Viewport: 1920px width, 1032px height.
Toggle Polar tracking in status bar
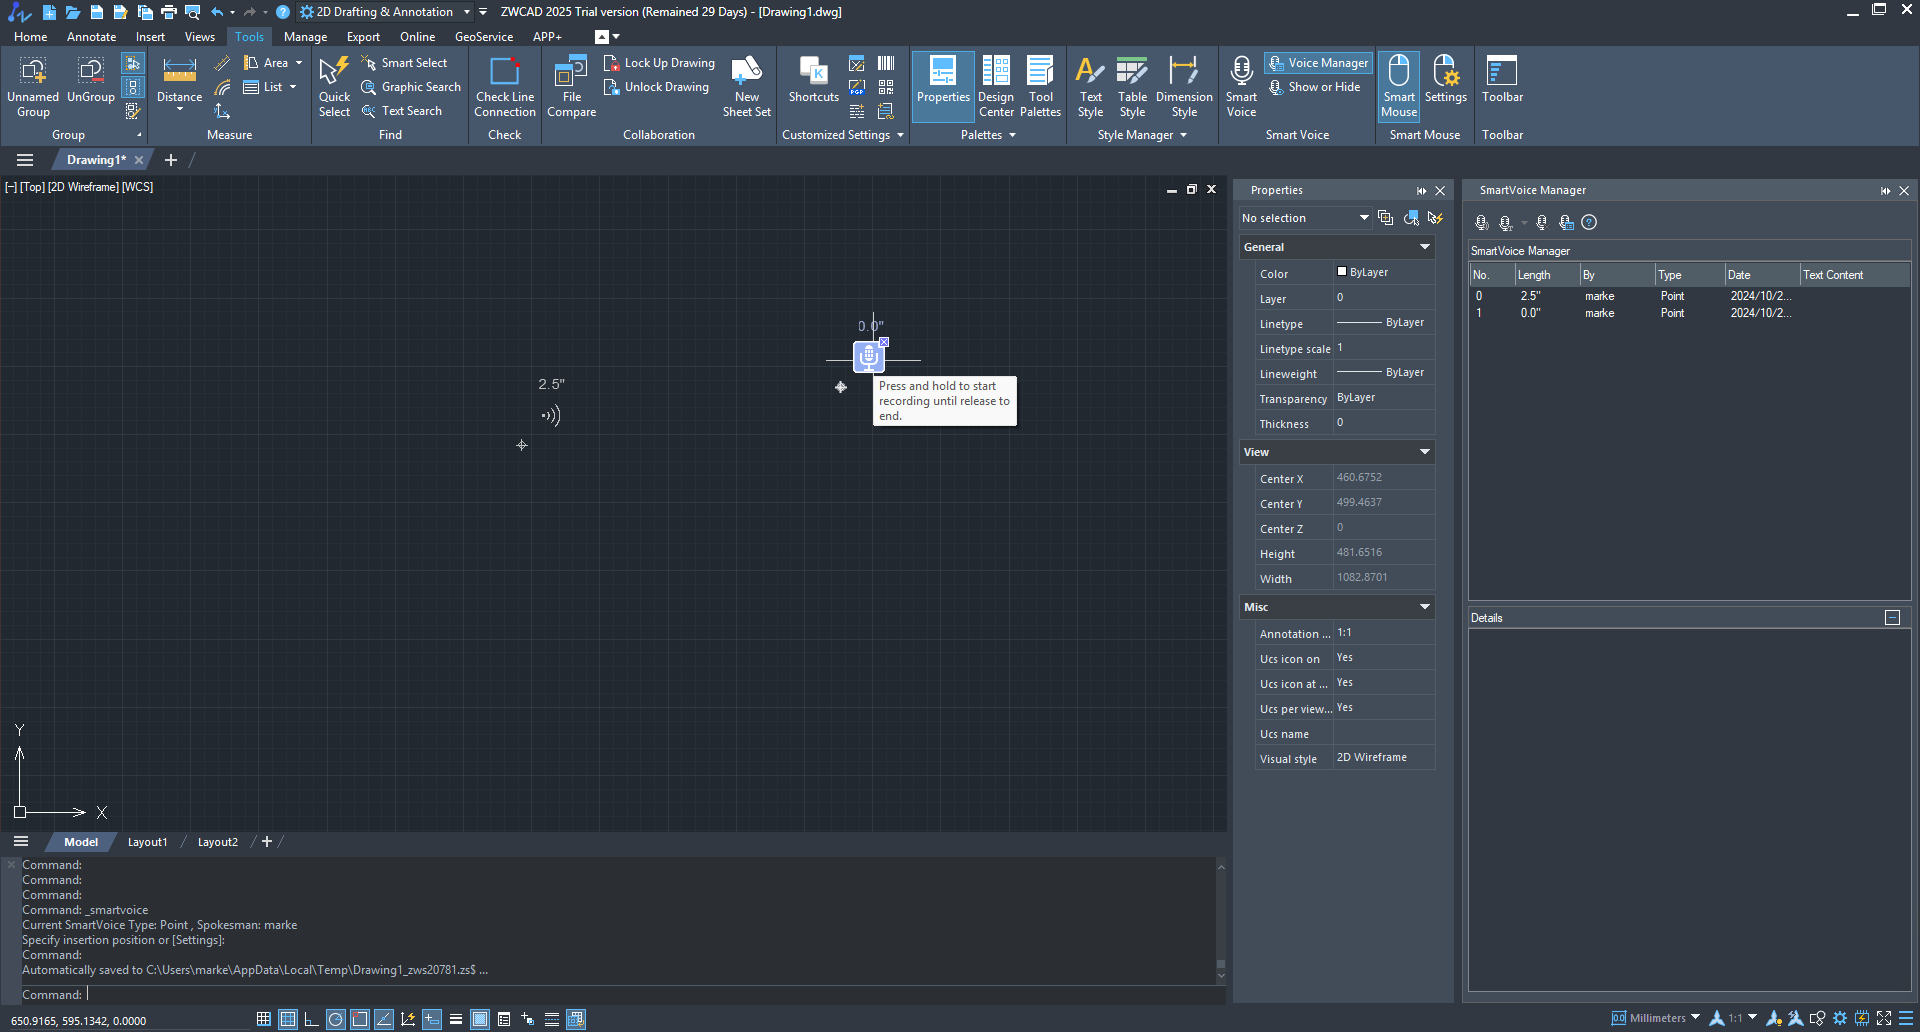coord(336,1019)
